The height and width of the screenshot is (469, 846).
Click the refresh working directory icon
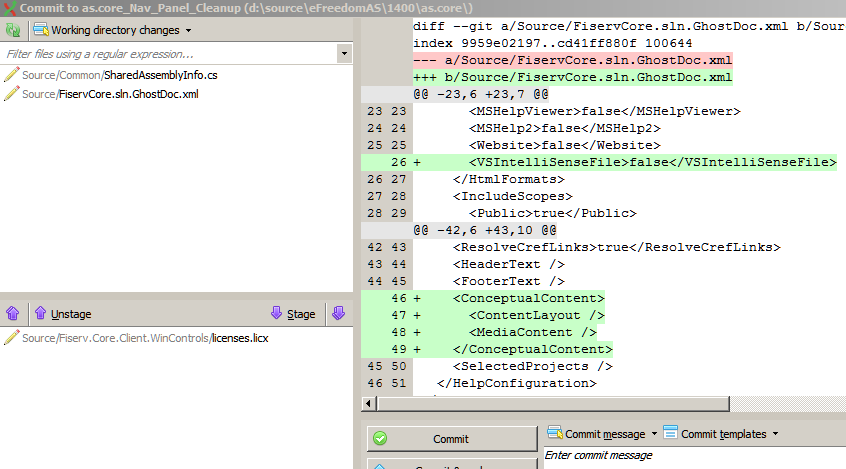[13, 30]
